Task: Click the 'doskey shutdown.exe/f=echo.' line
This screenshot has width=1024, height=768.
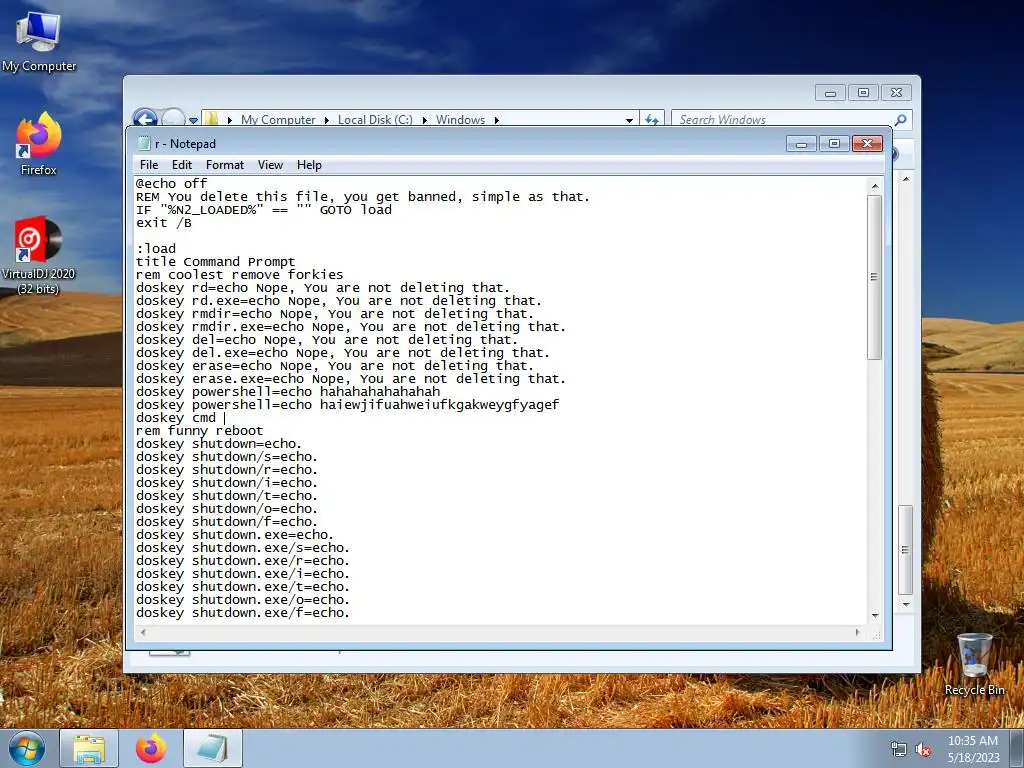Action: point(243,613)
